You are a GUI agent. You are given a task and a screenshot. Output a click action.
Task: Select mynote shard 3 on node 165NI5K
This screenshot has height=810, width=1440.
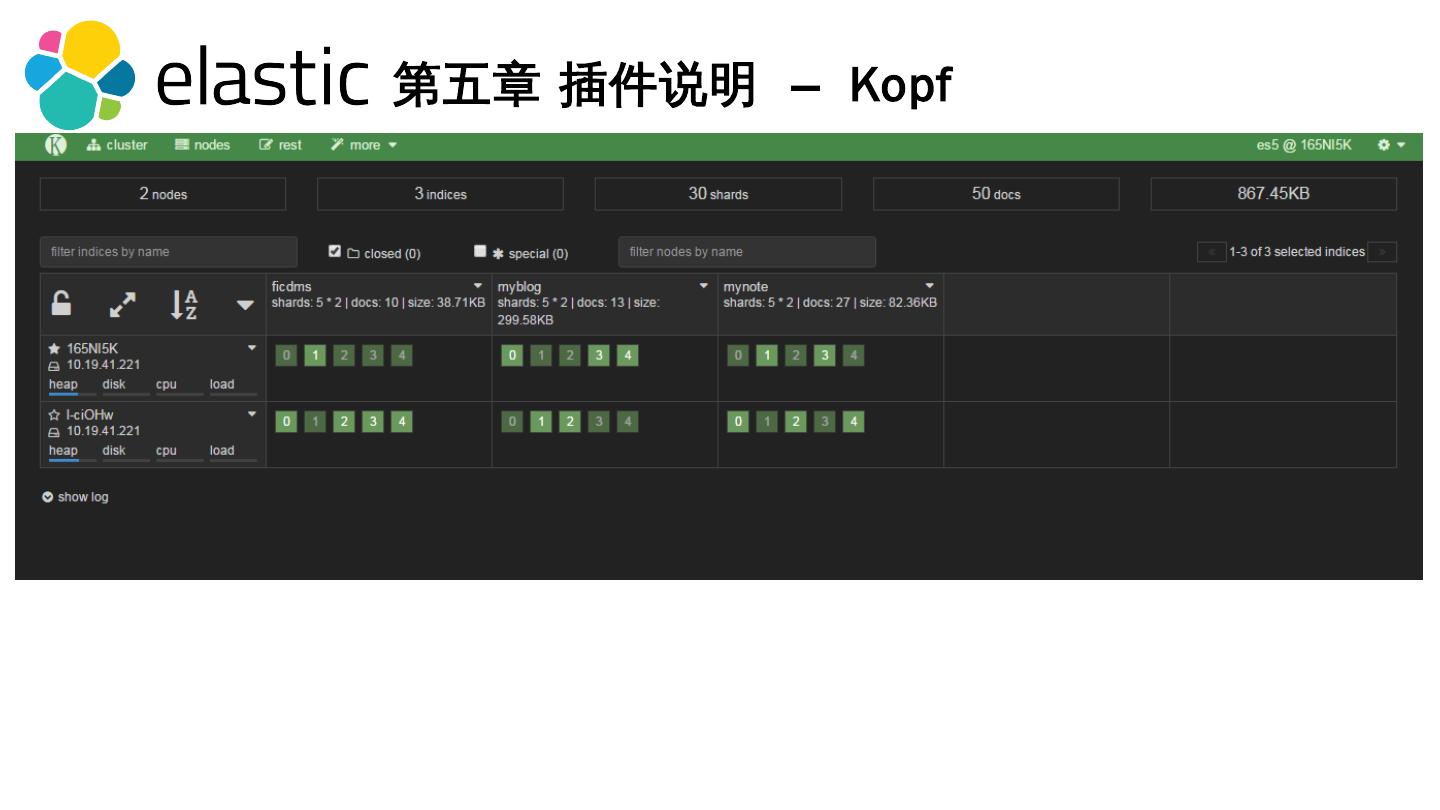point(825,355)
